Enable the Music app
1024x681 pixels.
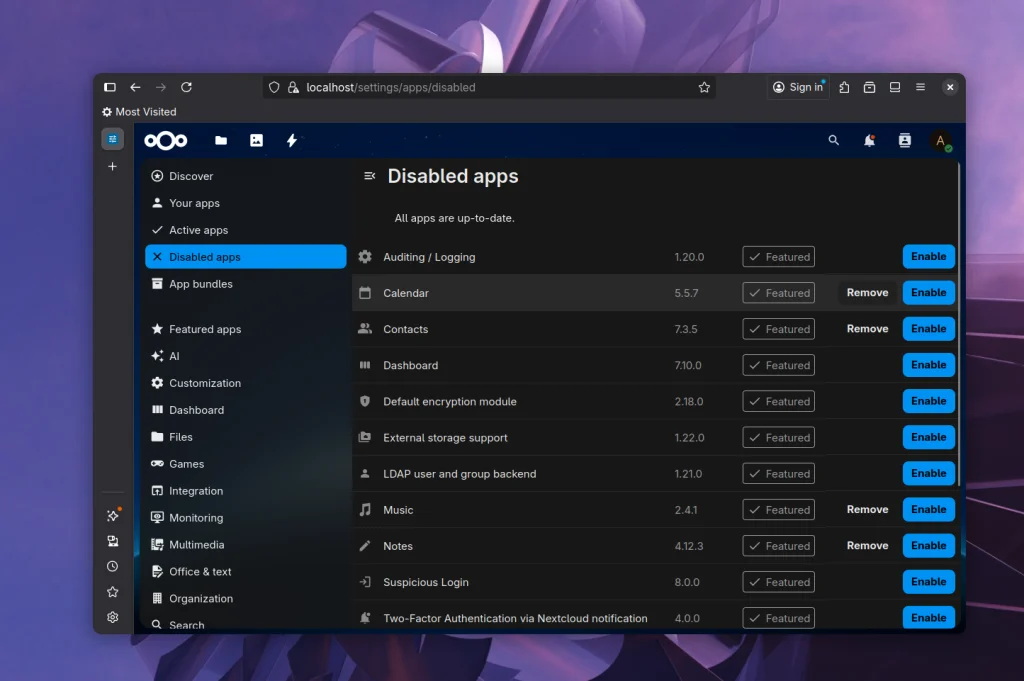[x=928, y=510]
